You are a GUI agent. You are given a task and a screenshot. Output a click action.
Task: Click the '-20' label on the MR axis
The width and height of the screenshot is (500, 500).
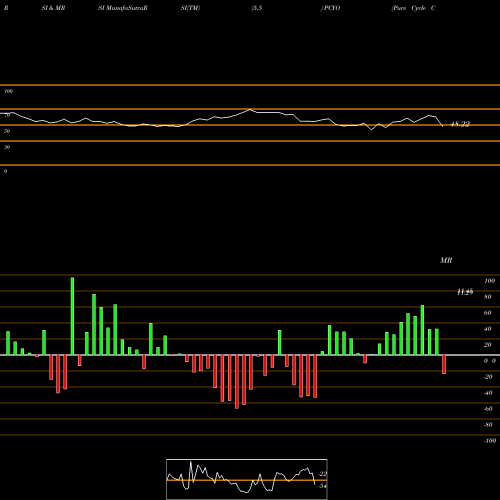(488, 377)
